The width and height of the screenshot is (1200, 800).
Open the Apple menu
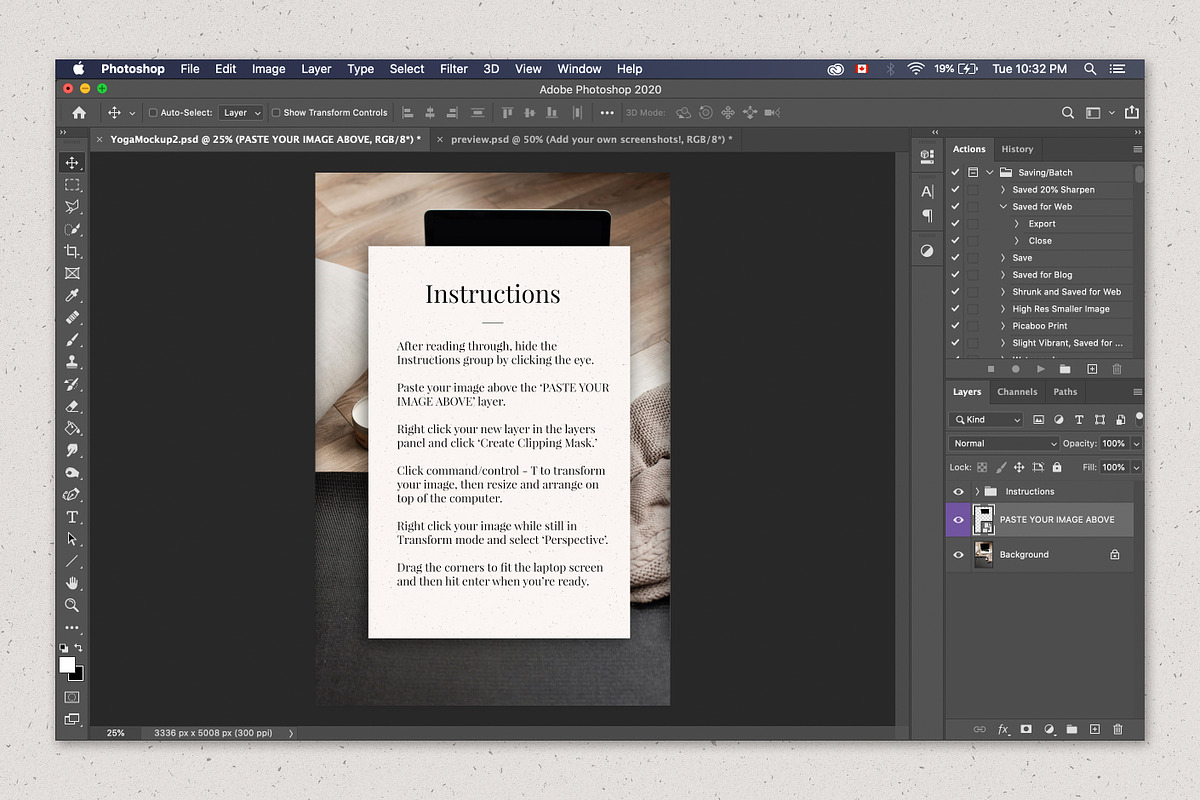pos(78,69)
